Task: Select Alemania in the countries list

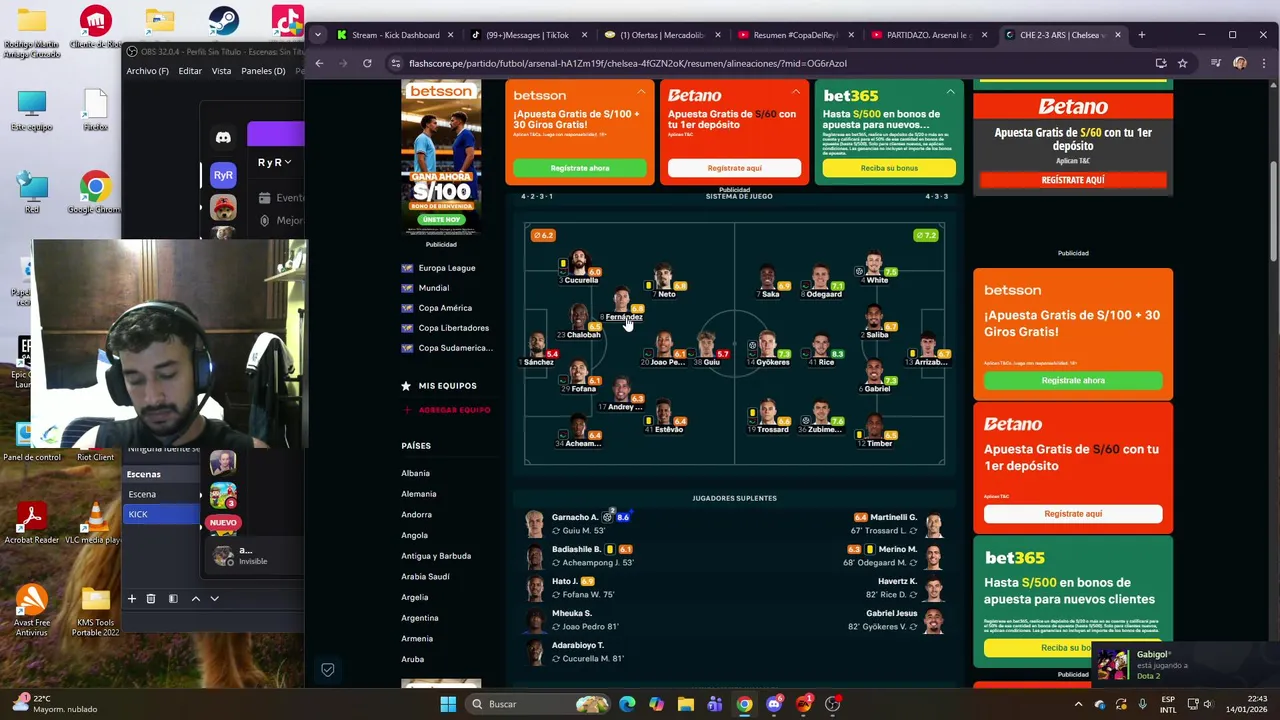Action: (x=419, y=494)
